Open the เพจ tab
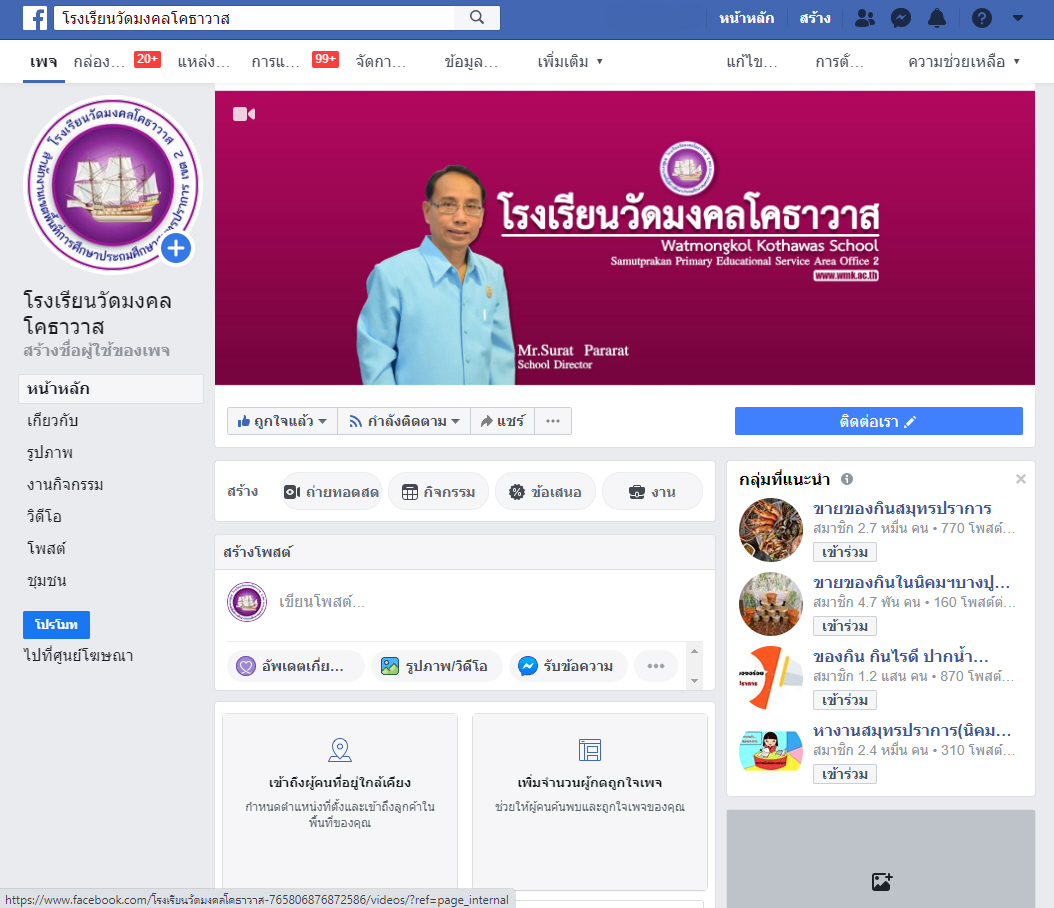Viewport: 1054px width, 908px height. [44, 62]
